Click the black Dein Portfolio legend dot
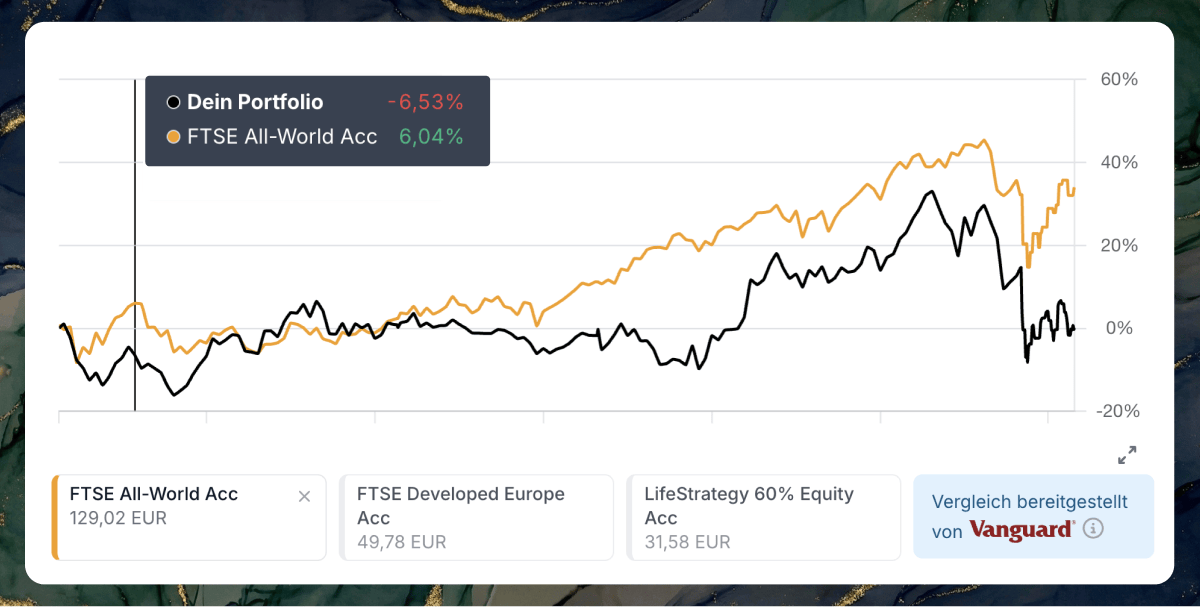The height and width of the screenshot is (607, 1200). 173,102
